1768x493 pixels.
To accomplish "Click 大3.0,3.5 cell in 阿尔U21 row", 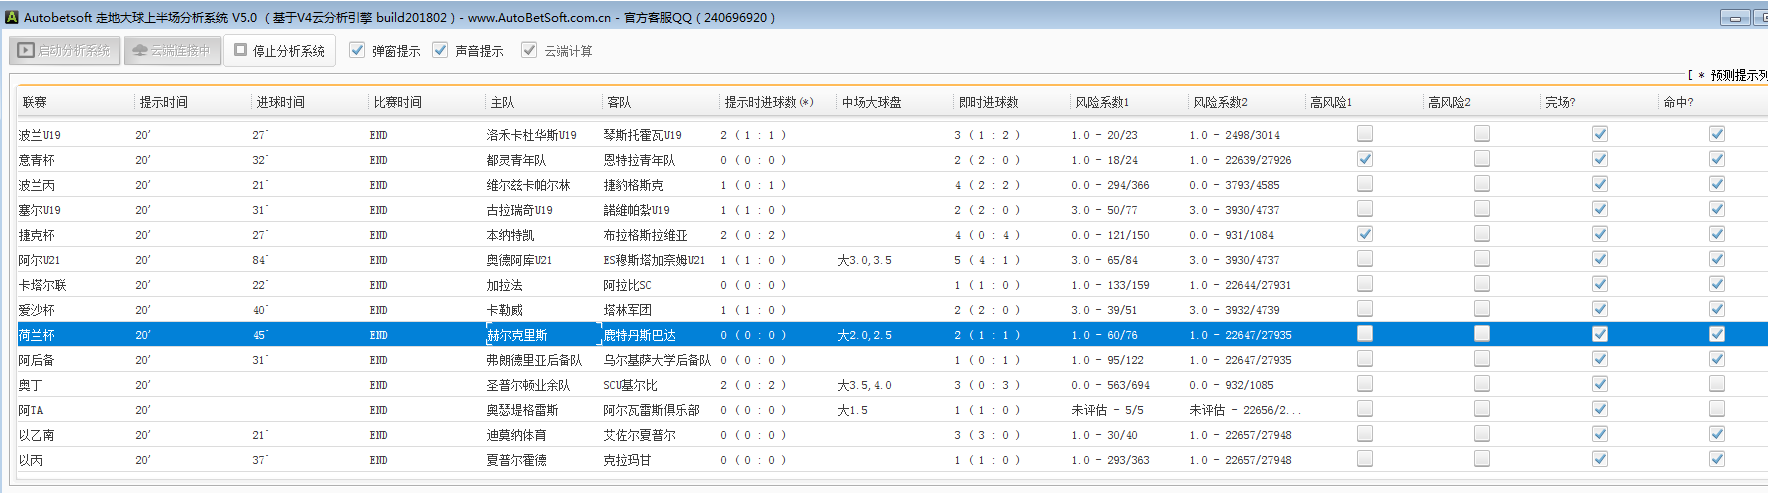I will point(864,260).
